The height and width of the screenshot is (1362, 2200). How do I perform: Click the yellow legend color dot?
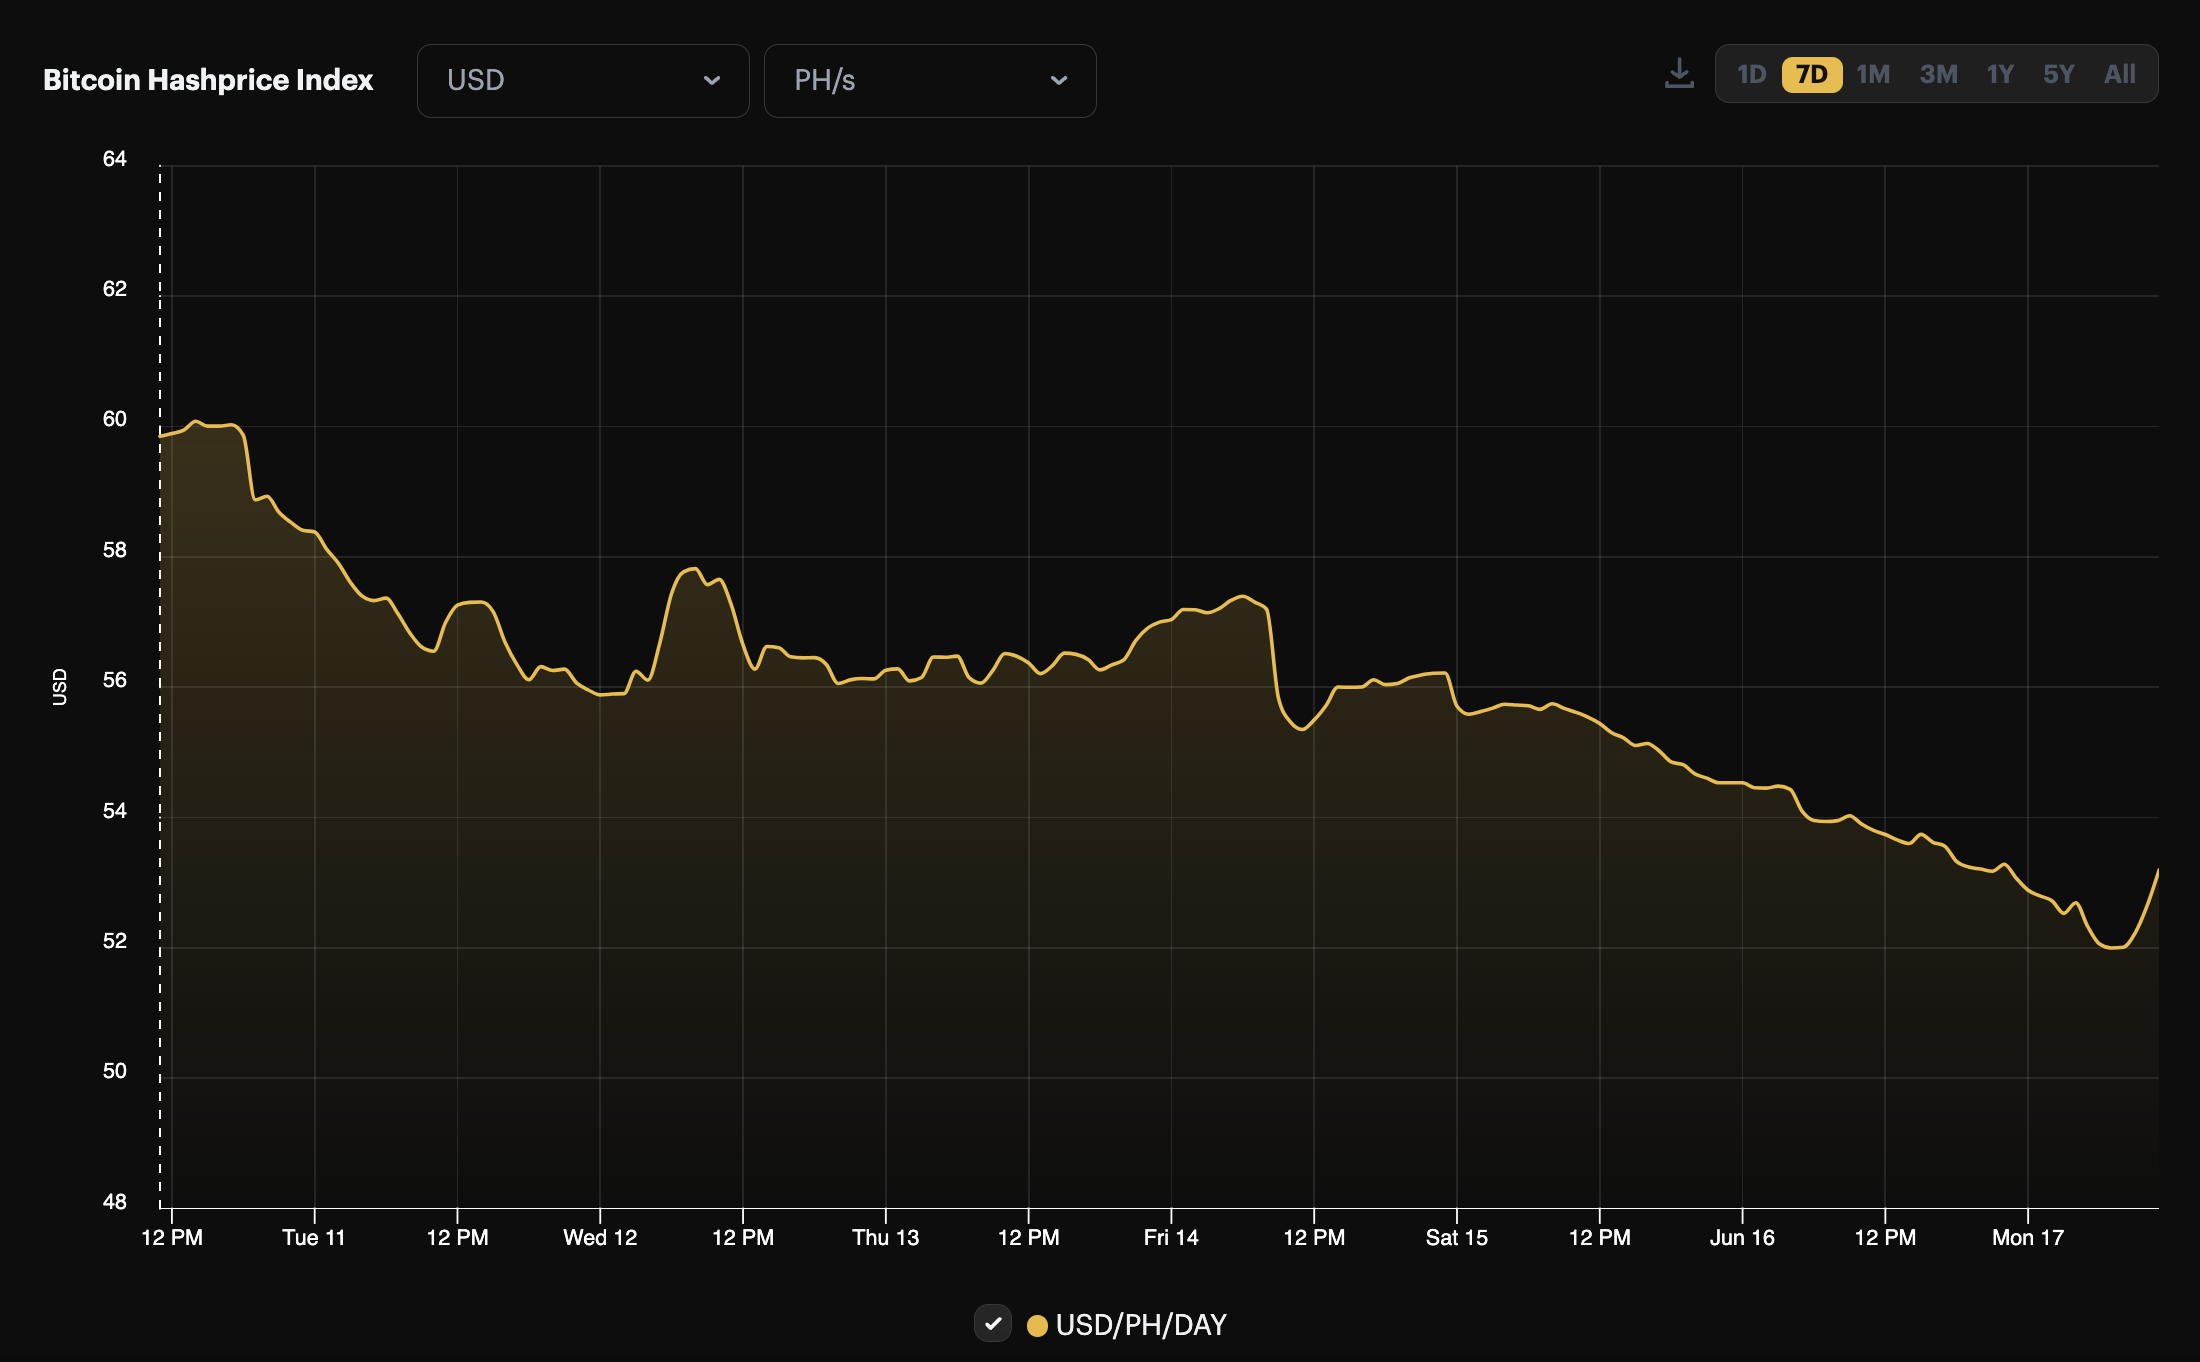click(x=1038, y=1324)
